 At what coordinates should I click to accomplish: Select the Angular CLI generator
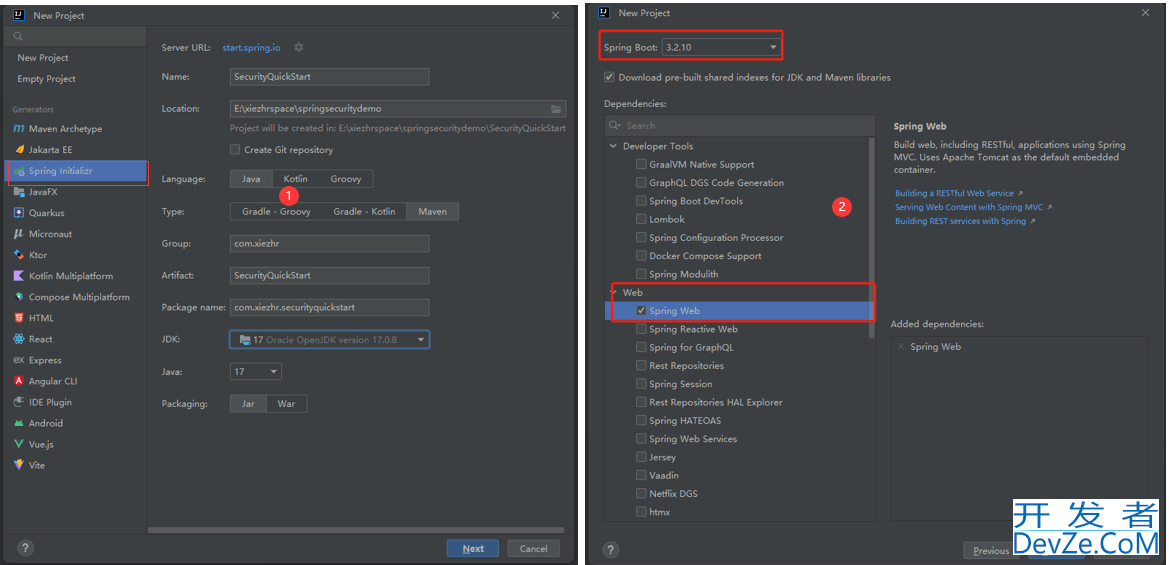(53, 381)
